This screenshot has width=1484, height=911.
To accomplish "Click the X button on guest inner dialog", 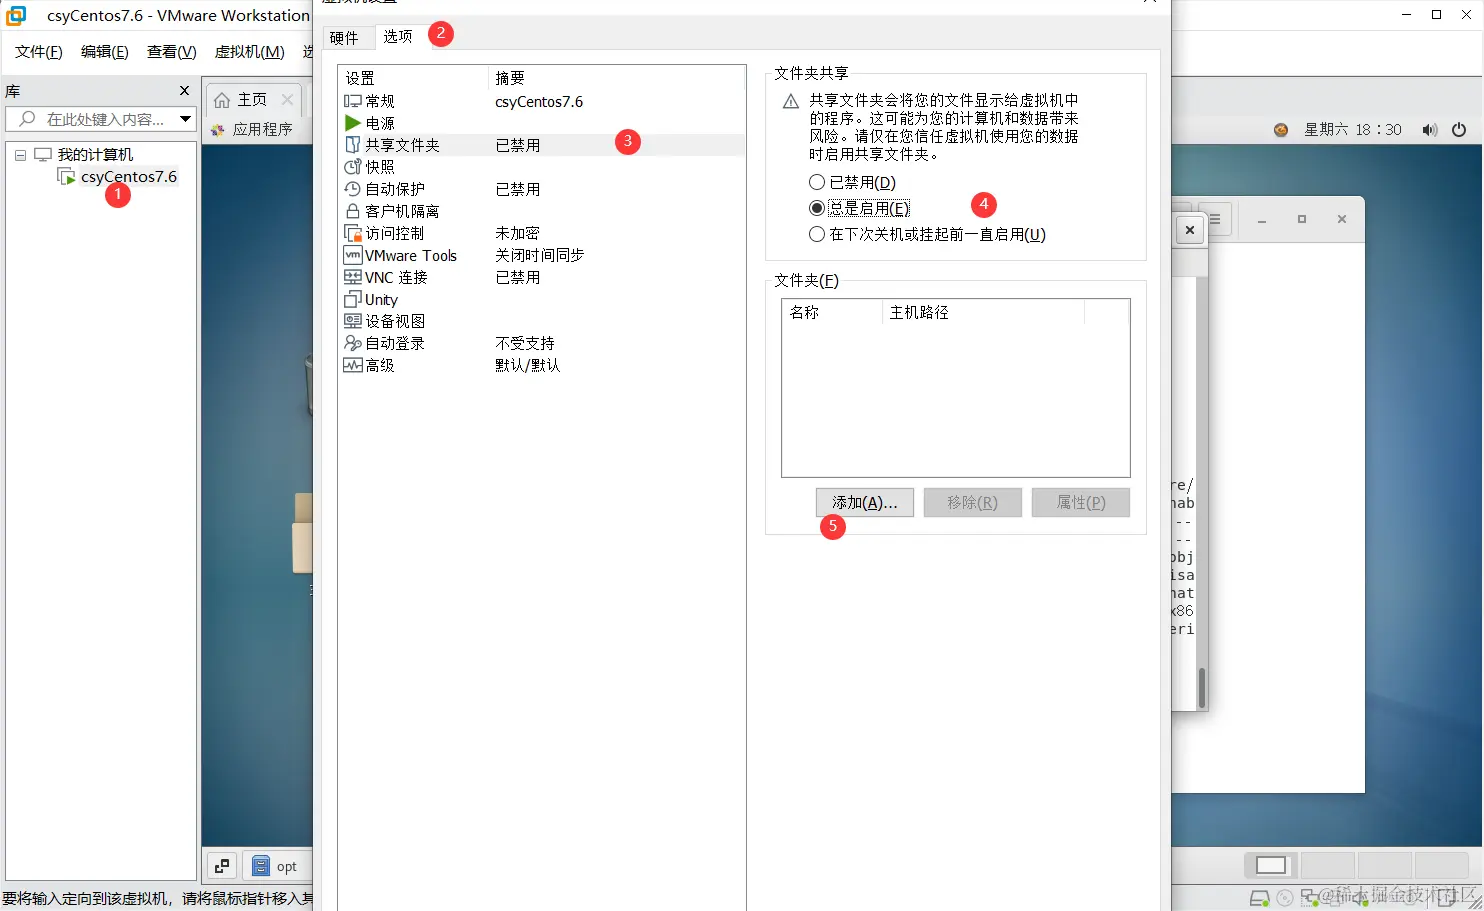I will 1189,230.
